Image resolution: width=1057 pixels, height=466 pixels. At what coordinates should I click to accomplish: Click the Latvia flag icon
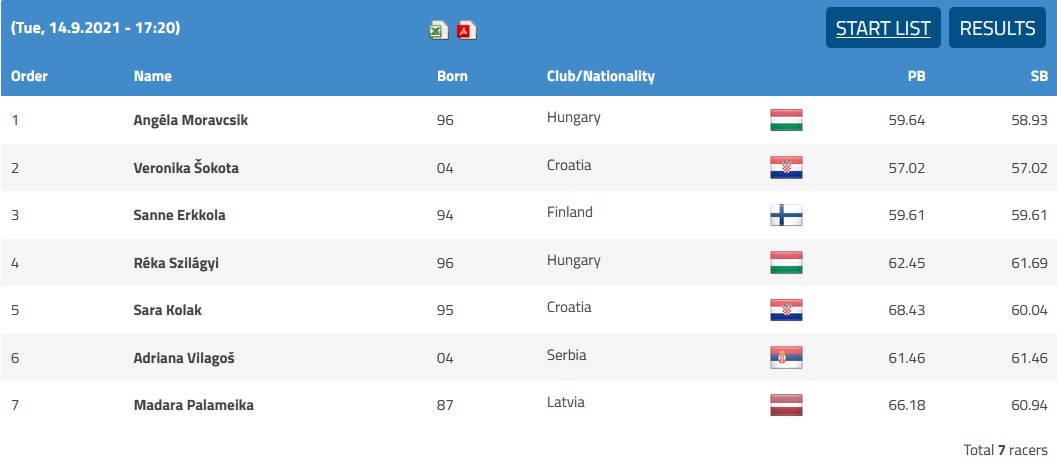coord(786,405)
